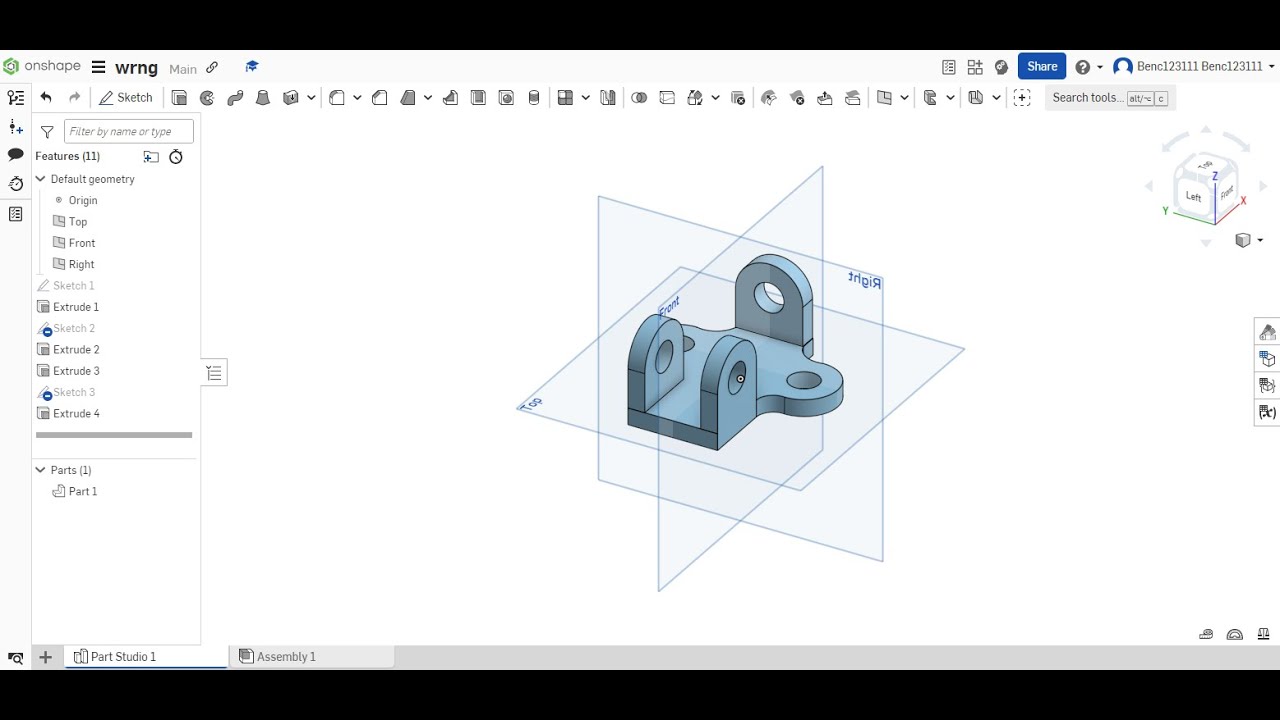The height and width of the screenshot is (720, 1280).
Task: Click the Share button
Action: click(x=1042, y=66)
